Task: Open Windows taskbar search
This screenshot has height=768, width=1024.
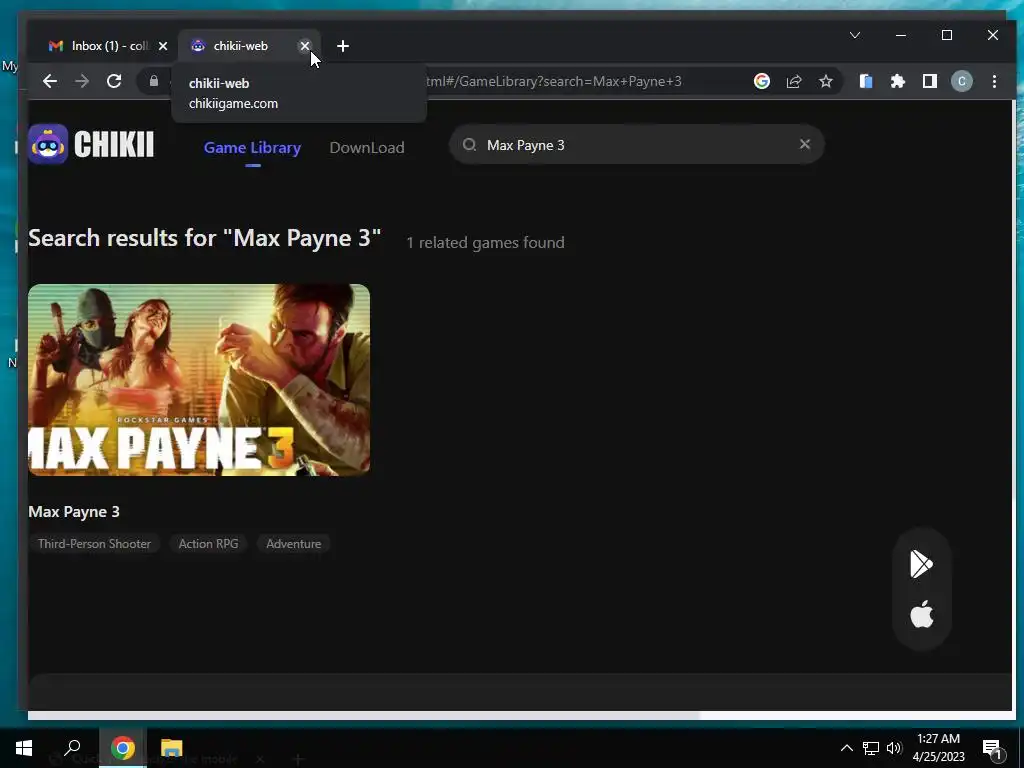Action: point(72,748)
